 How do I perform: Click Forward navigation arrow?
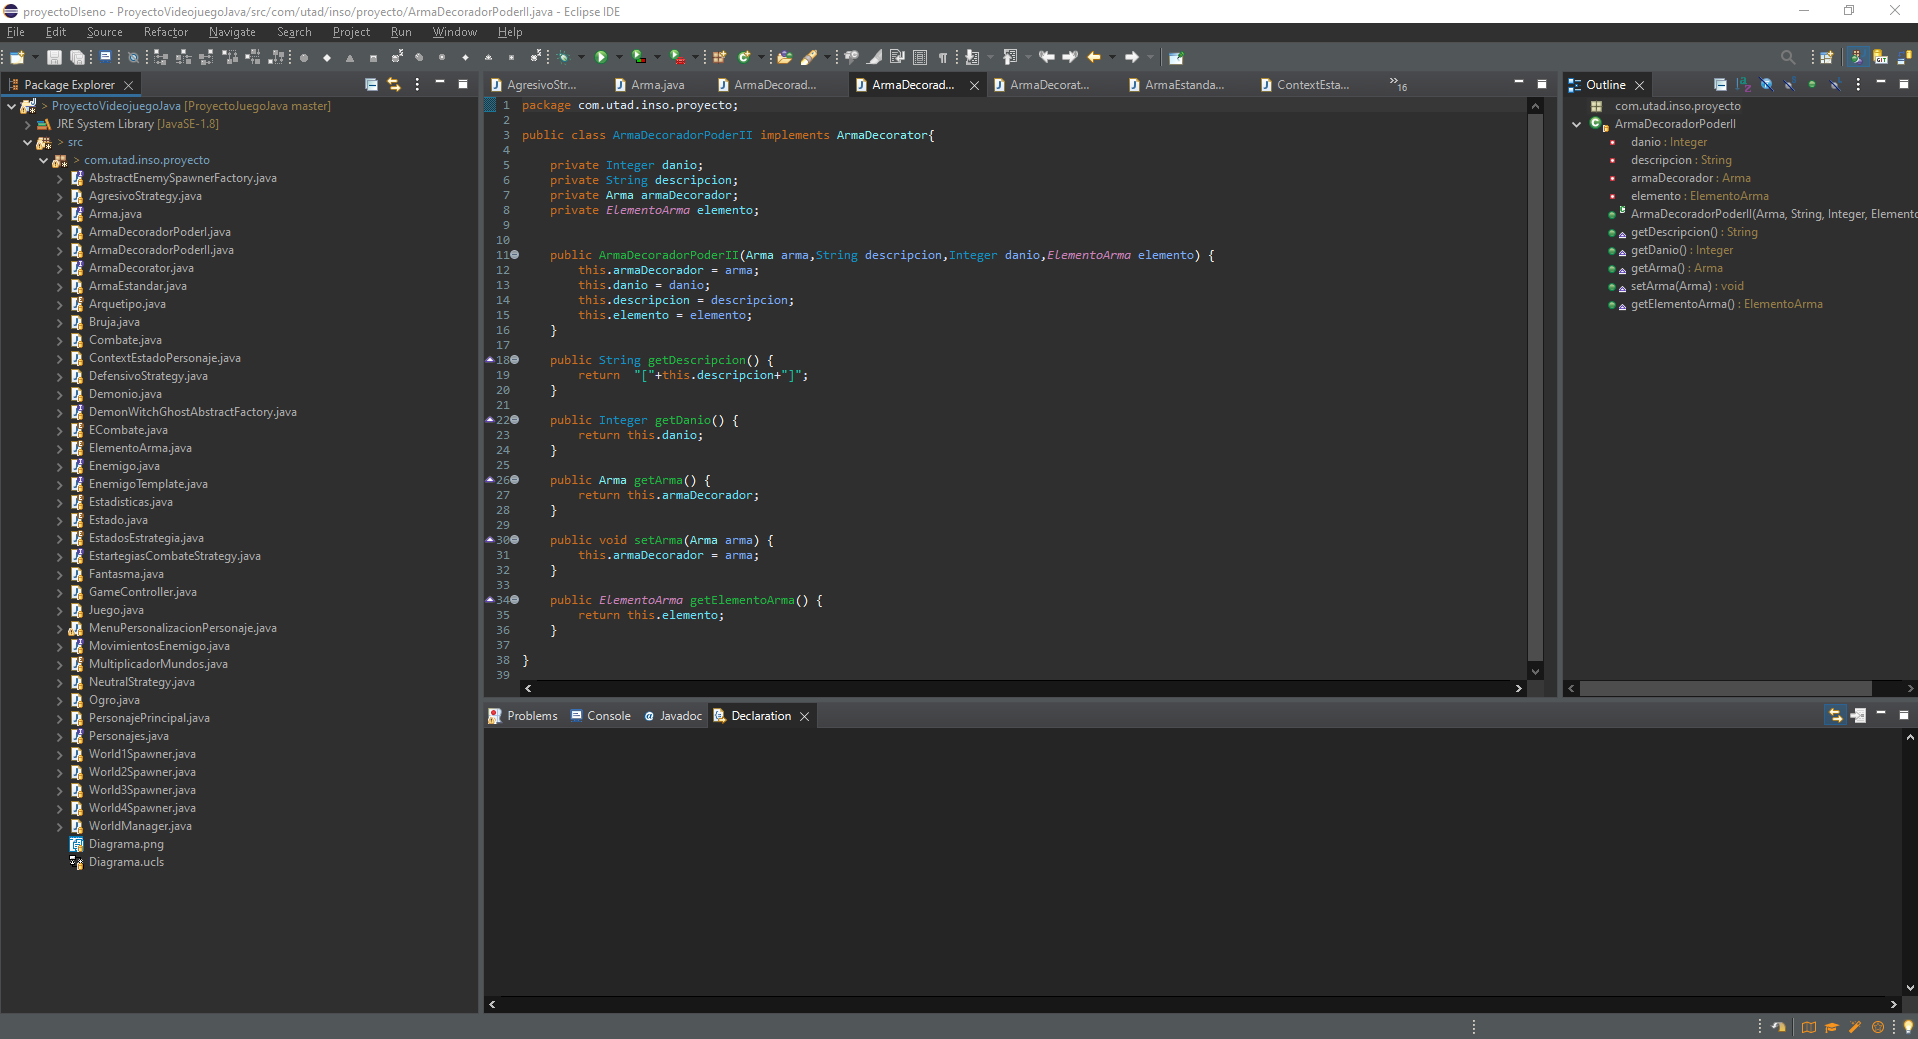tap(1131, 57)
